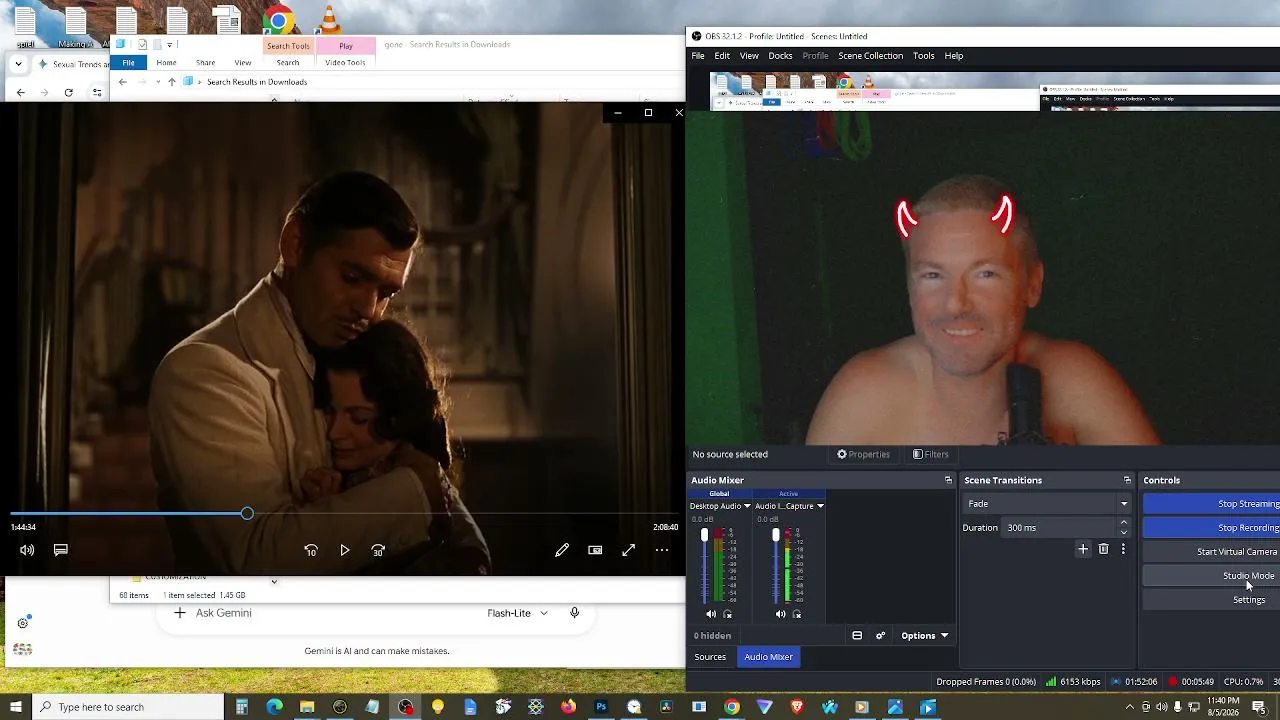Open the OBS Scene Collection menu
1280x720 pixels.
870,56
